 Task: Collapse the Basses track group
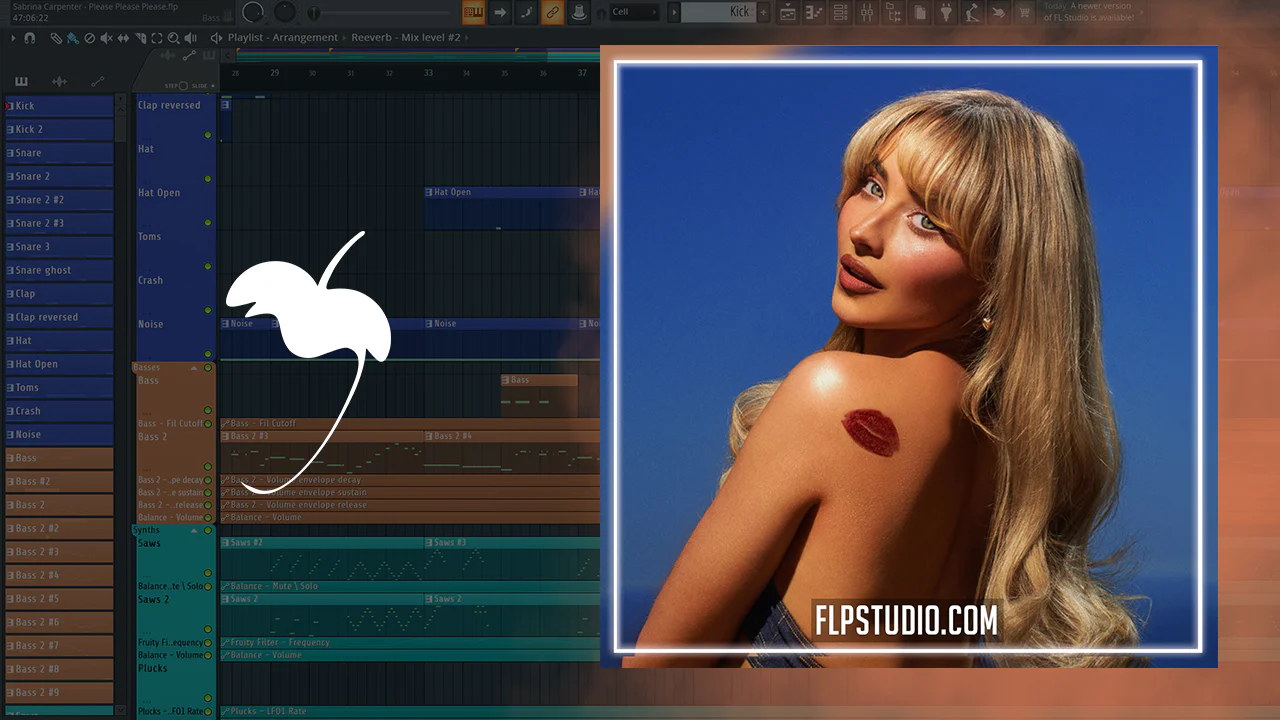coord(194,368)
